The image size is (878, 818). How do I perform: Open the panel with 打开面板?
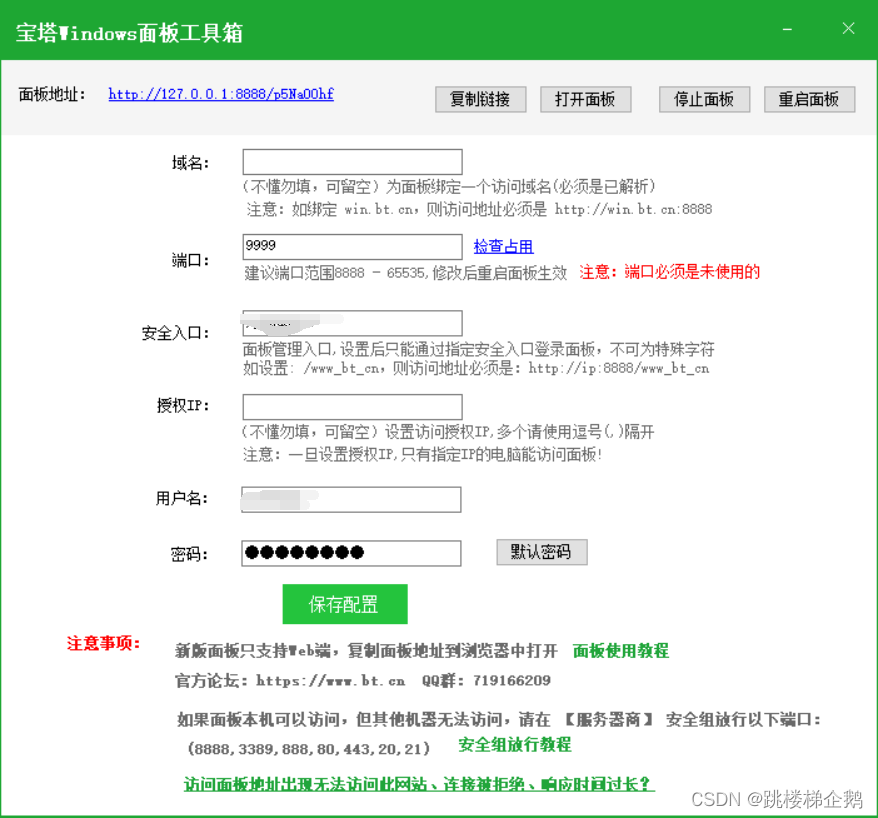click(585, 99)
